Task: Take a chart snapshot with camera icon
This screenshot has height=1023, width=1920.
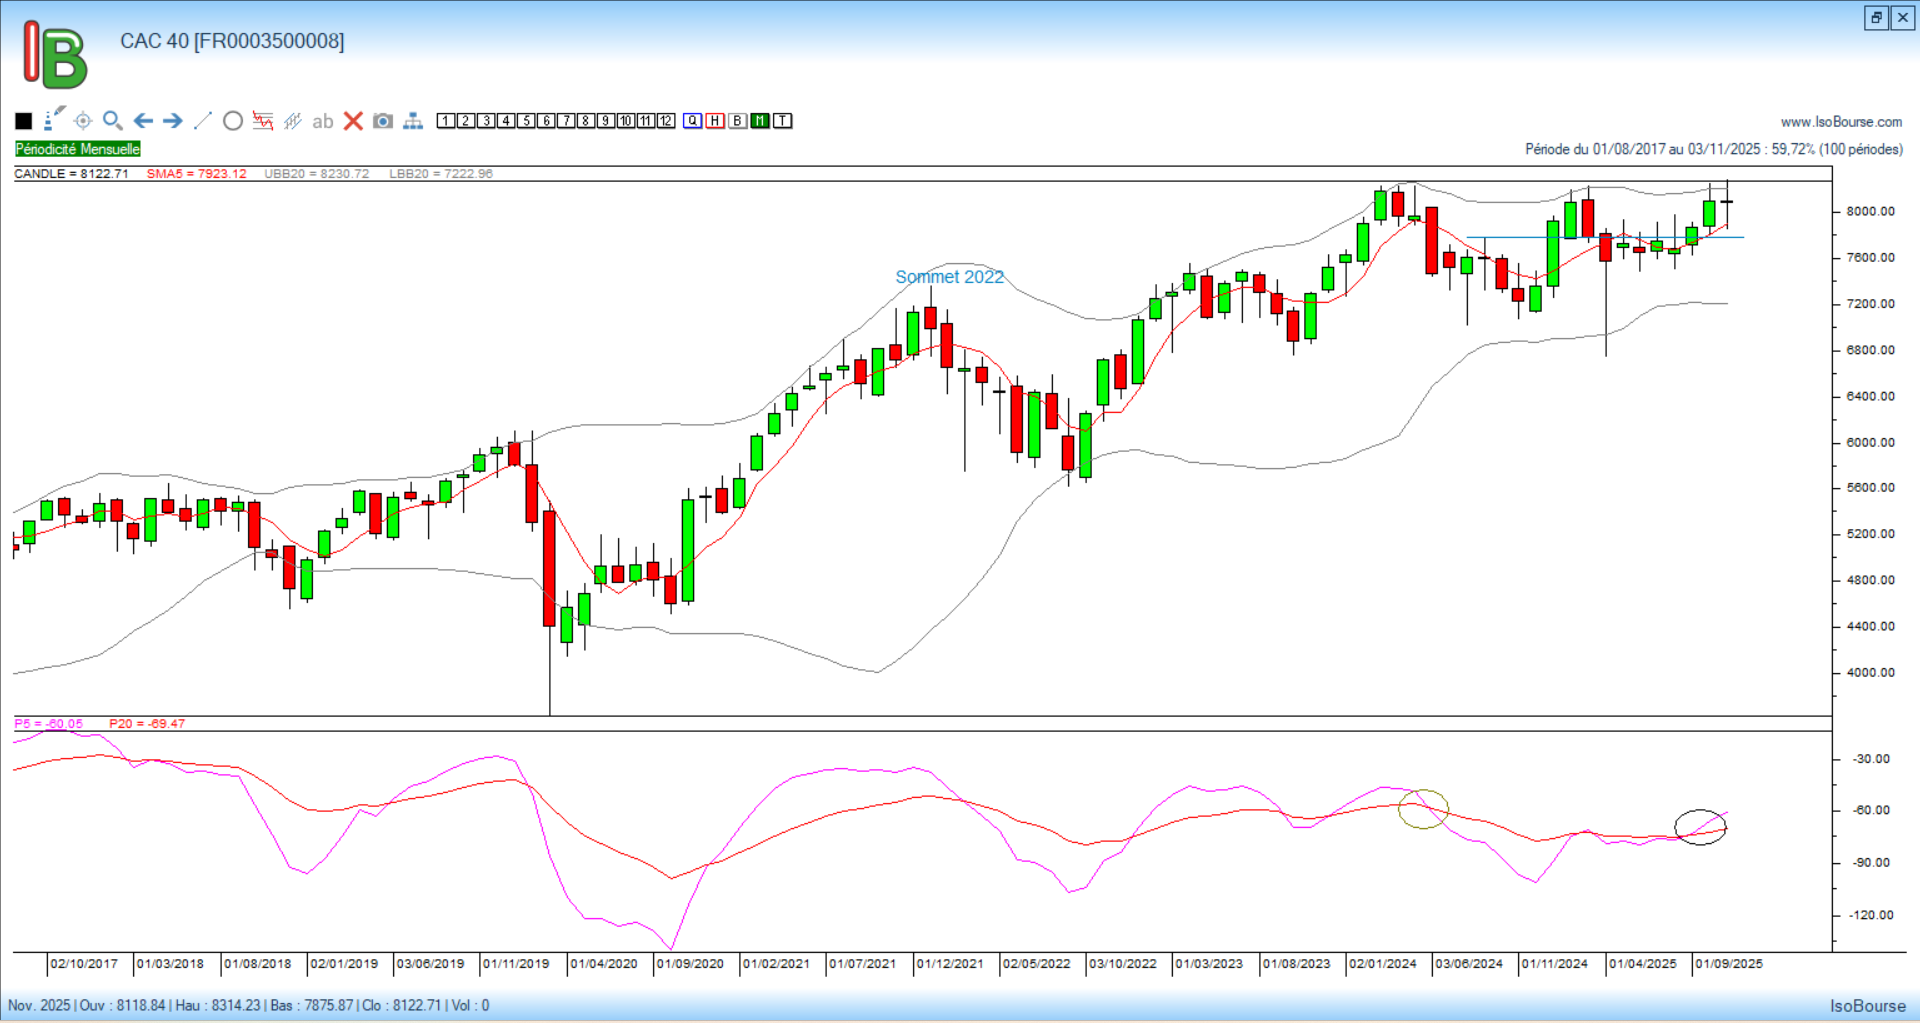Action: coord(383,121)
